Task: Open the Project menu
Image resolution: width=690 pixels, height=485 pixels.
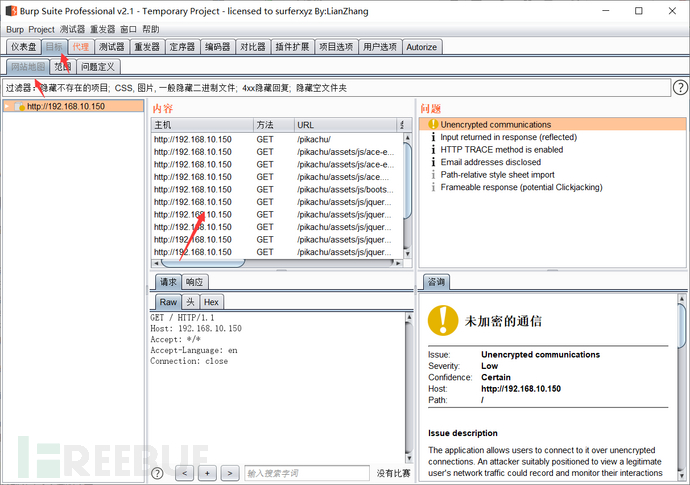Action: [x=41, y=29]
